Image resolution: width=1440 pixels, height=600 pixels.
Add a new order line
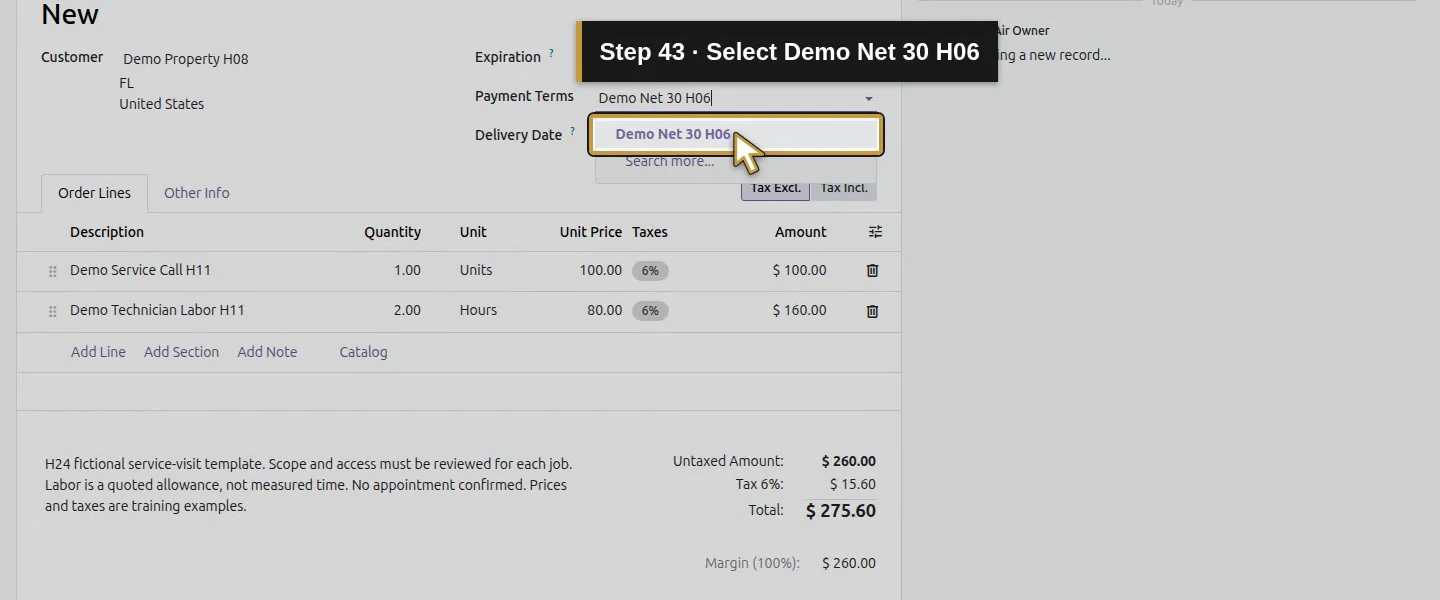(98, 352)
